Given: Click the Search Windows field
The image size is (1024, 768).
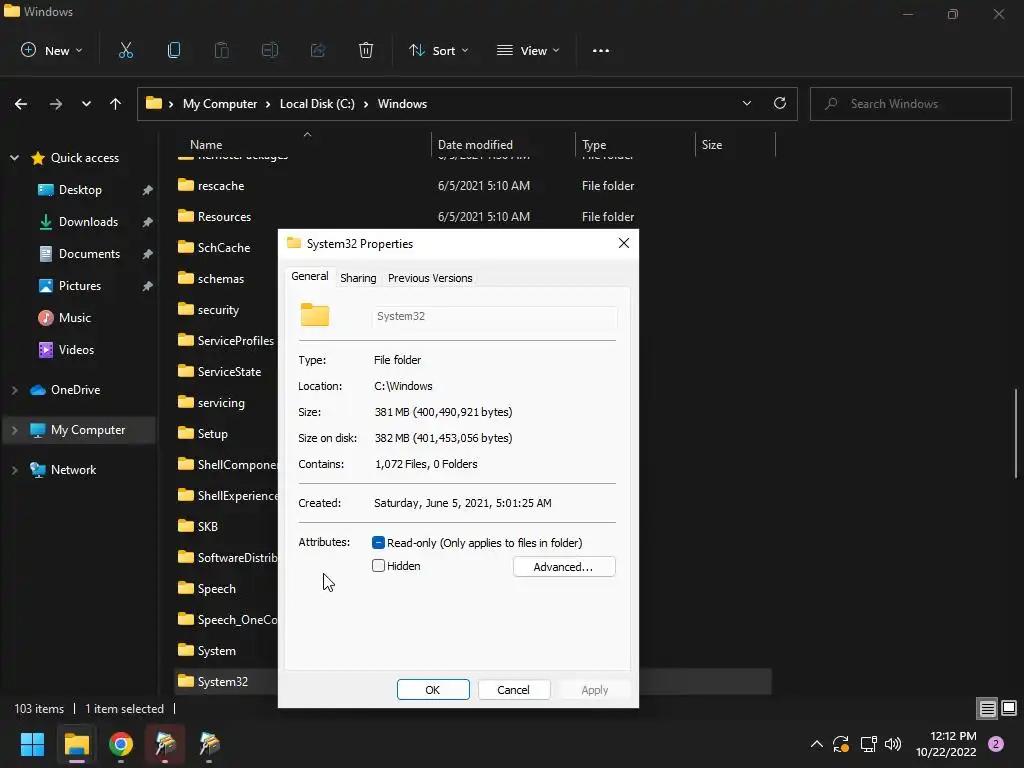Looking at the screenshot, I should point(910,104).
